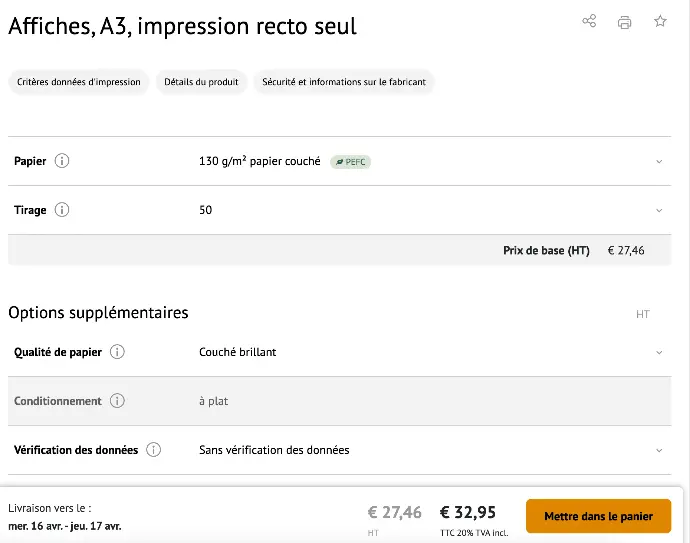Image resolution: width=690 pixels, height=543 pixels.
Task: Open Critères données d'impression tab
Action: [79, 82]
